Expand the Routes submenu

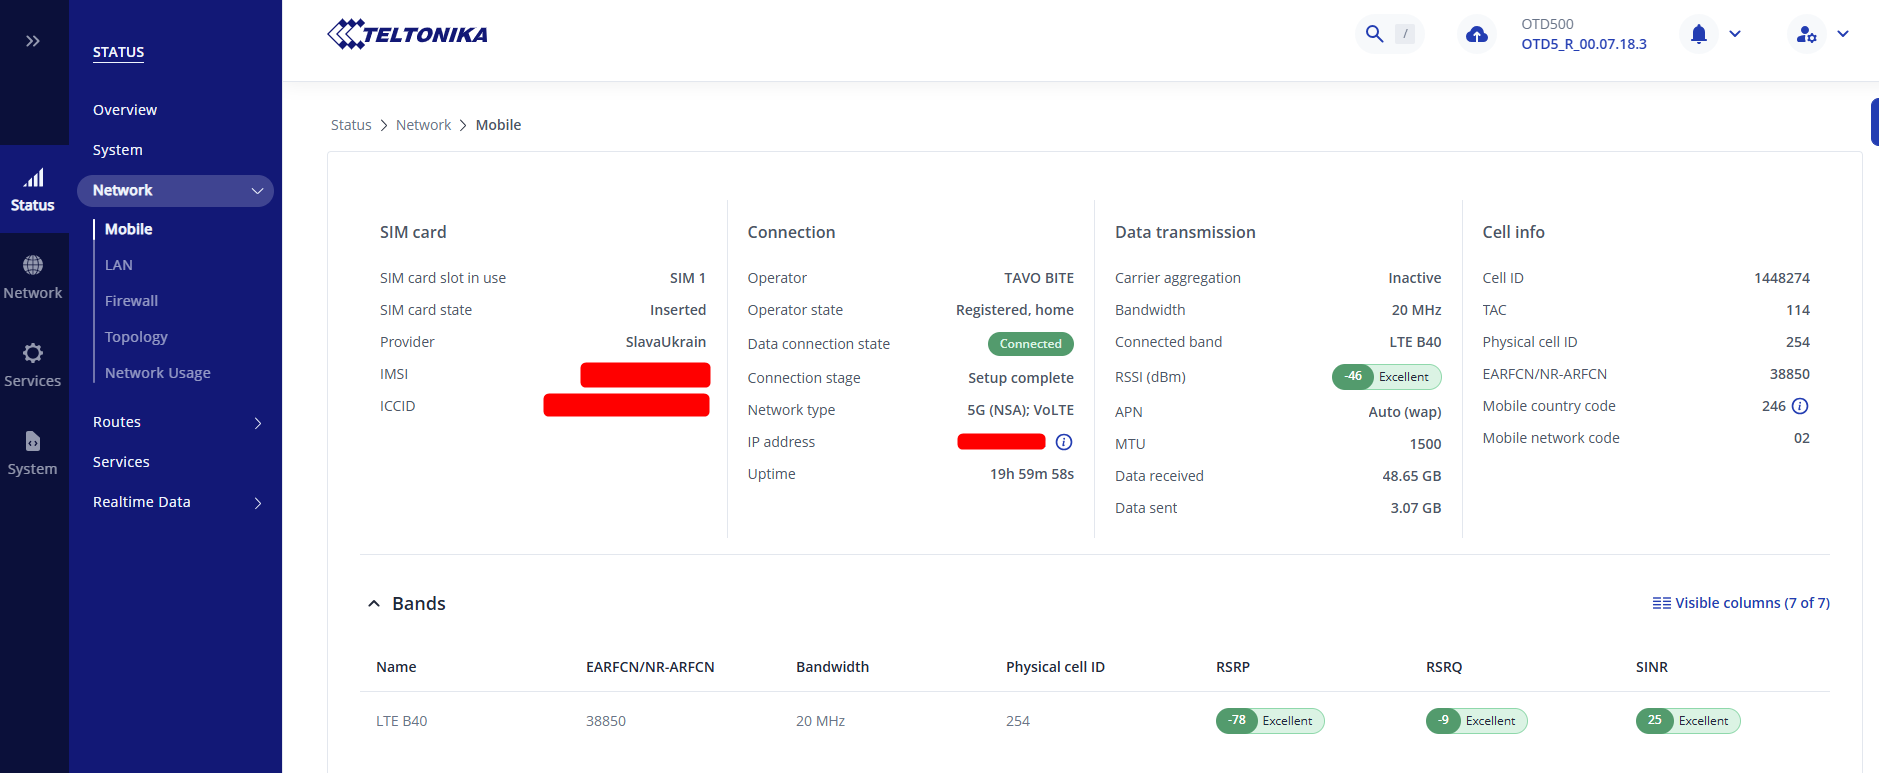[x=257, y=423]
